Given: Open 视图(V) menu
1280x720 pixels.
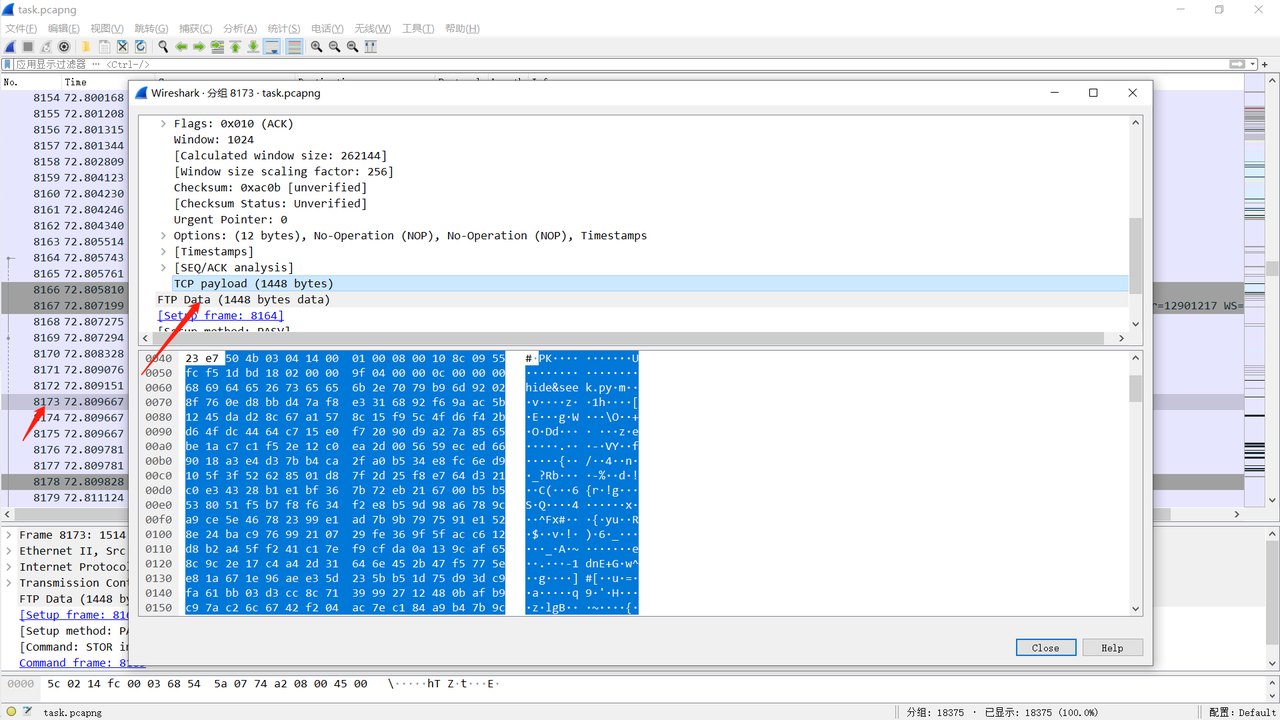Looking at the screenshot, I should (107, 28).
